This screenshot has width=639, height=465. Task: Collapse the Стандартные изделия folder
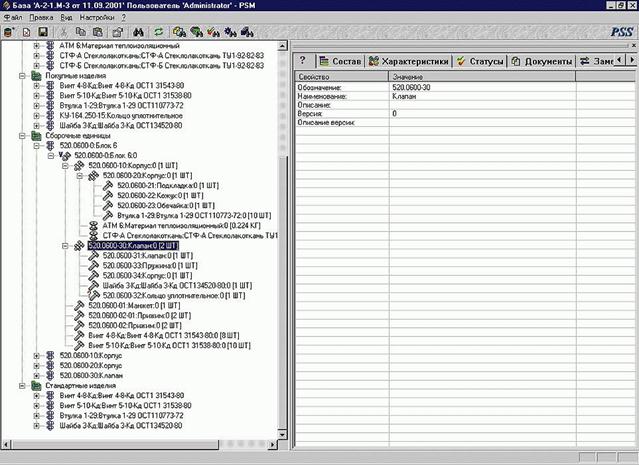22,386
